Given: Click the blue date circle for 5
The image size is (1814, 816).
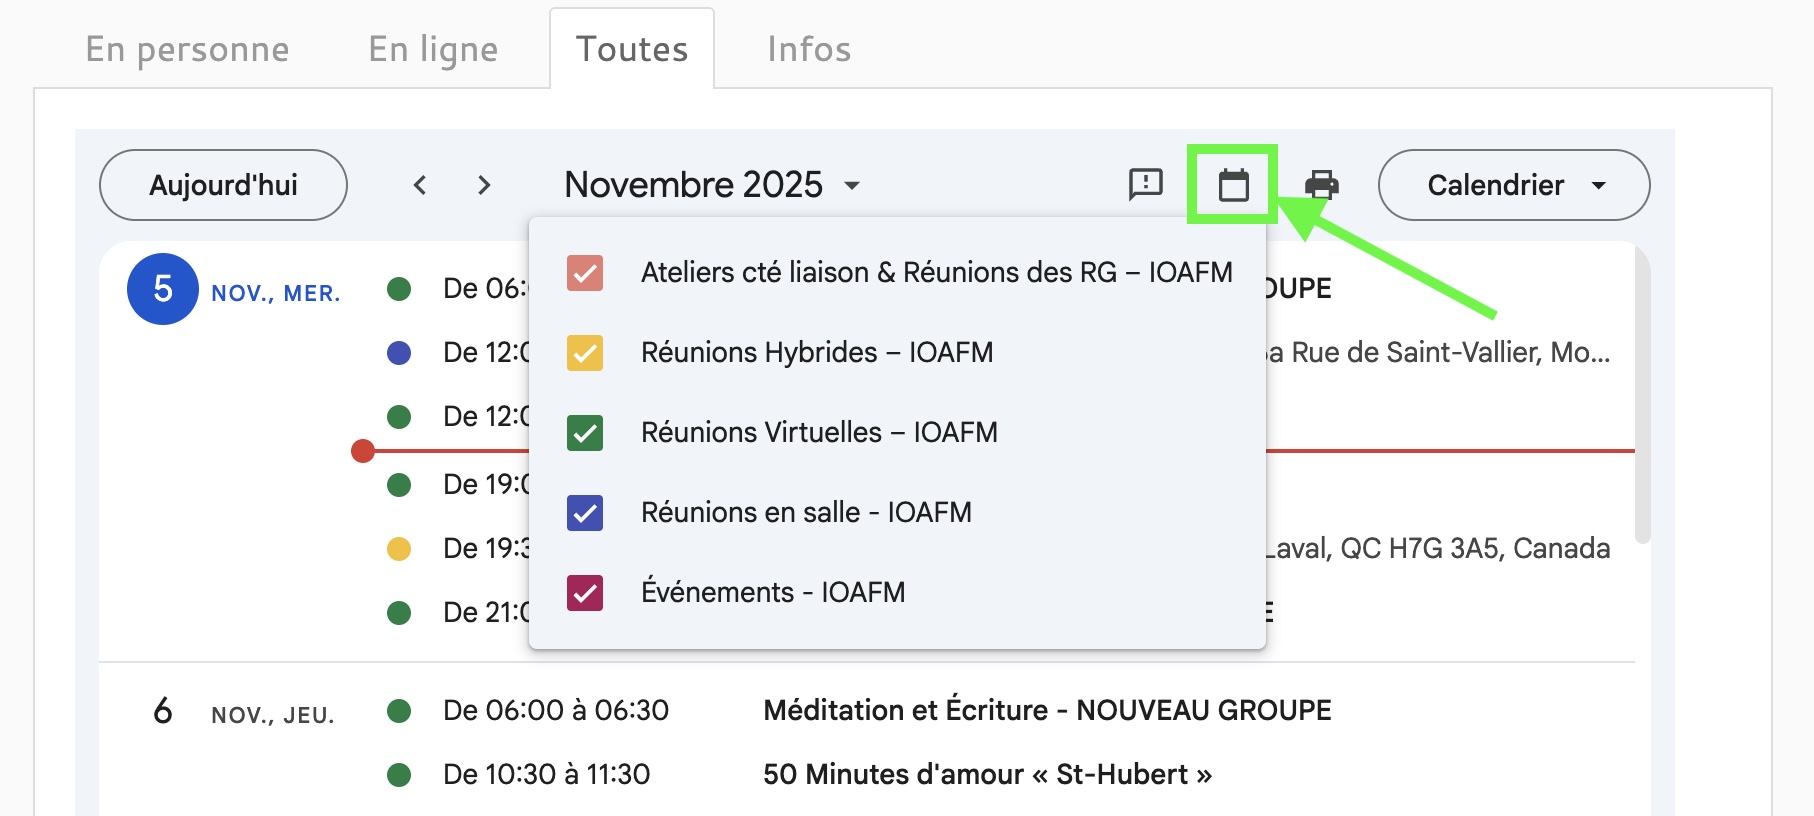Looking at the screenshot, I should pos(163,289).
